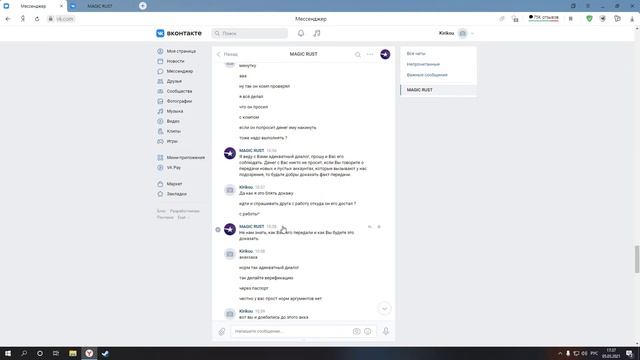Jump to latest messages with round down arrow

384,309
